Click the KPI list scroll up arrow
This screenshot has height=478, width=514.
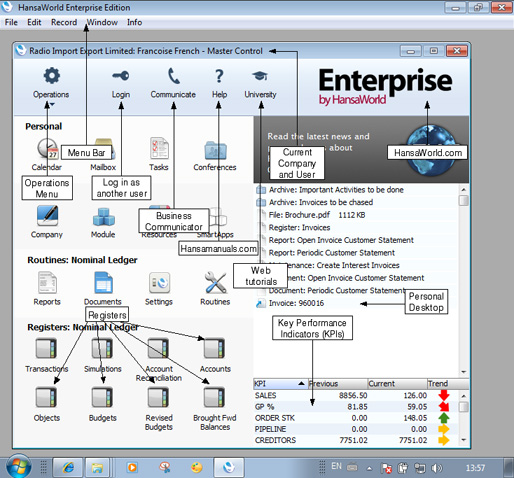464,396
